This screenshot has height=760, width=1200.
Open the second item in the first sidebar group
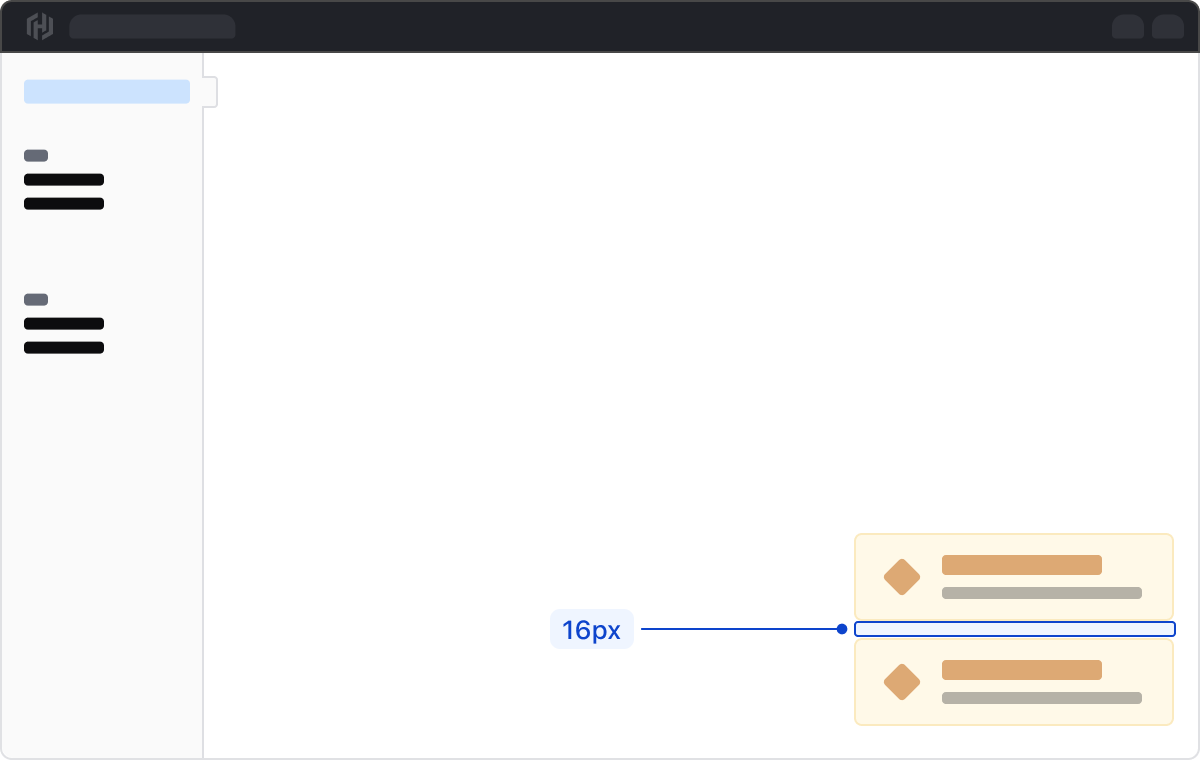64,204
